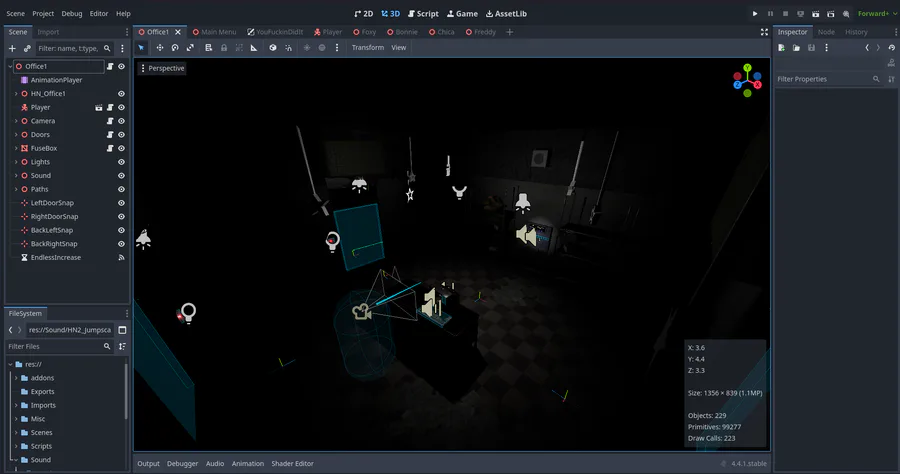900x474 pixels.
Task: Stop the running project
Action: point(785,14)
